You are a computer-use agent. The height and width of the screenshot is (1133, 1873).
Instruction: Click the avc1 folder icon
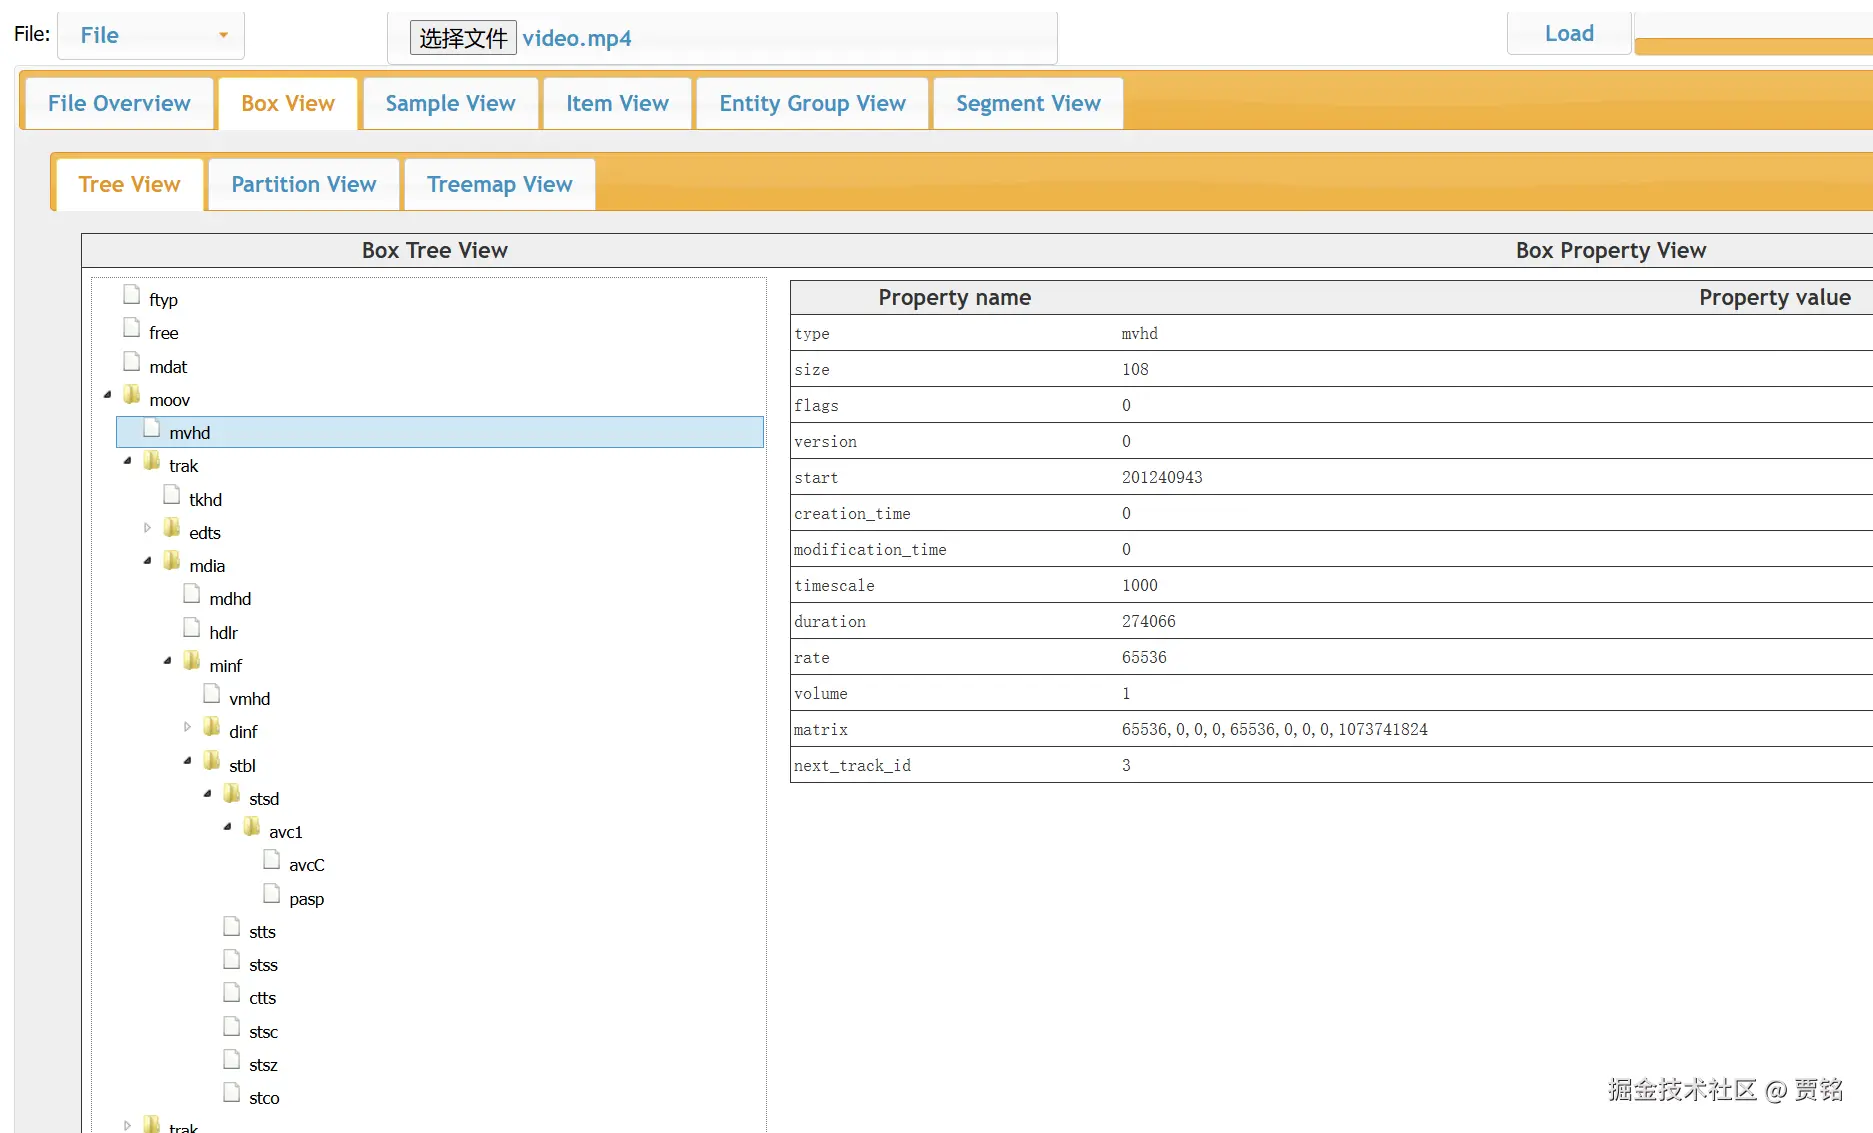point(251,827)
